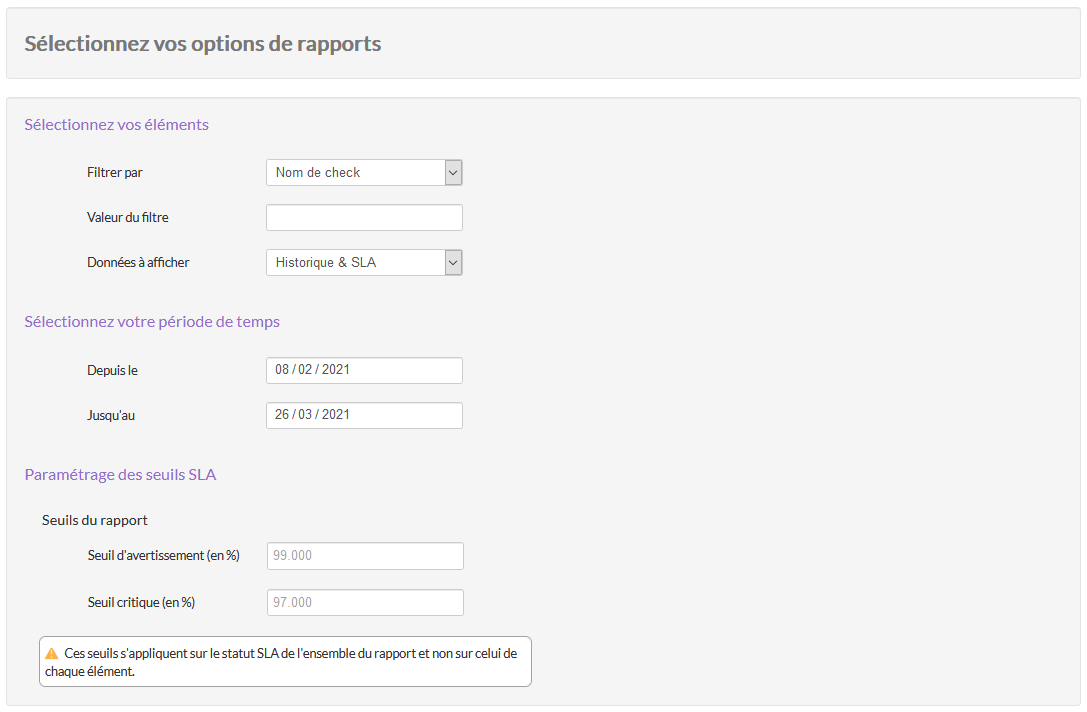Click the 'Valeur du filtre' text field
This screenshot has width=1087, height=712.
[x=364, y=218]
